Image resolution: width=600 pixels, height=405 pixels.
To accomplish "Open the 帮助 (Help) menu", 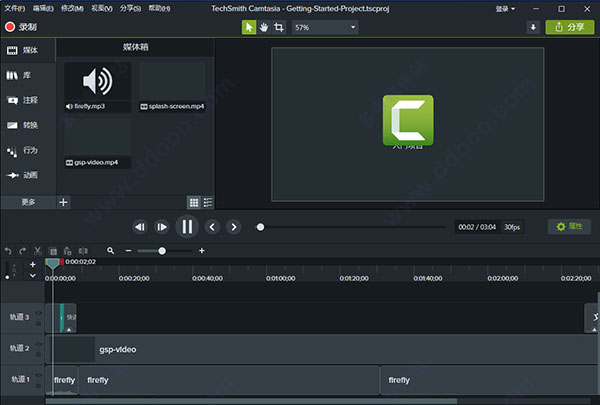I will pos(159,8).
